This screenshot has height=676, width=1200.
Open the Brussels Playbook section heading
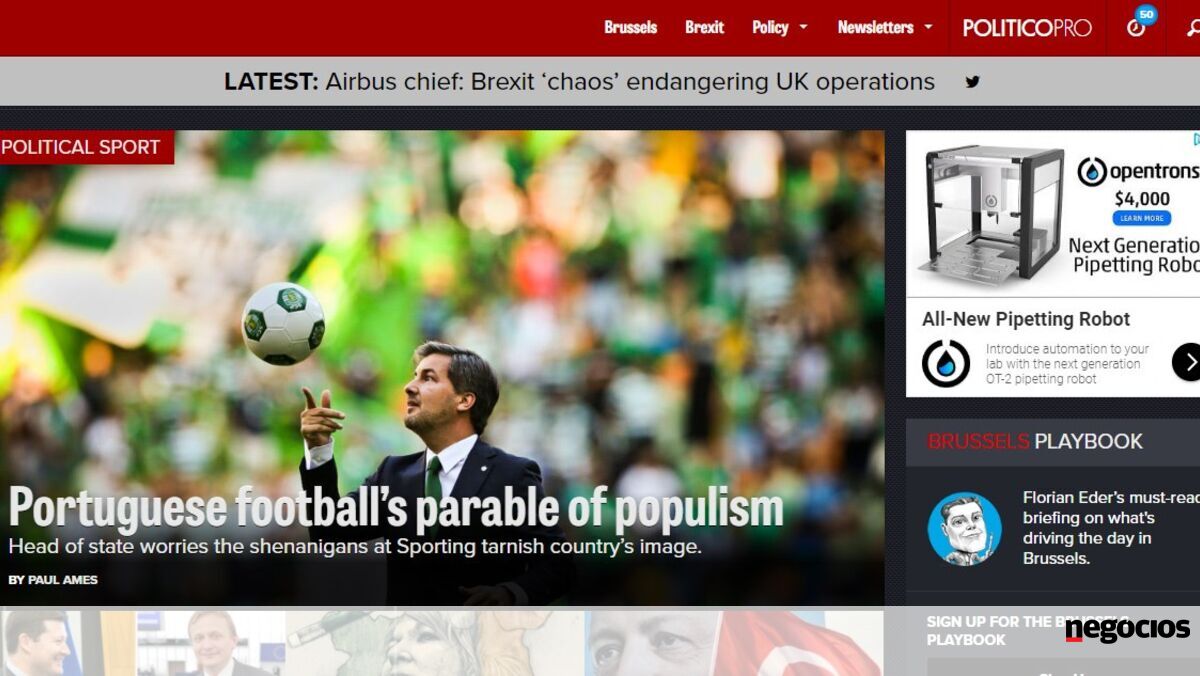pyautogui.click(x=1035, y=441)
